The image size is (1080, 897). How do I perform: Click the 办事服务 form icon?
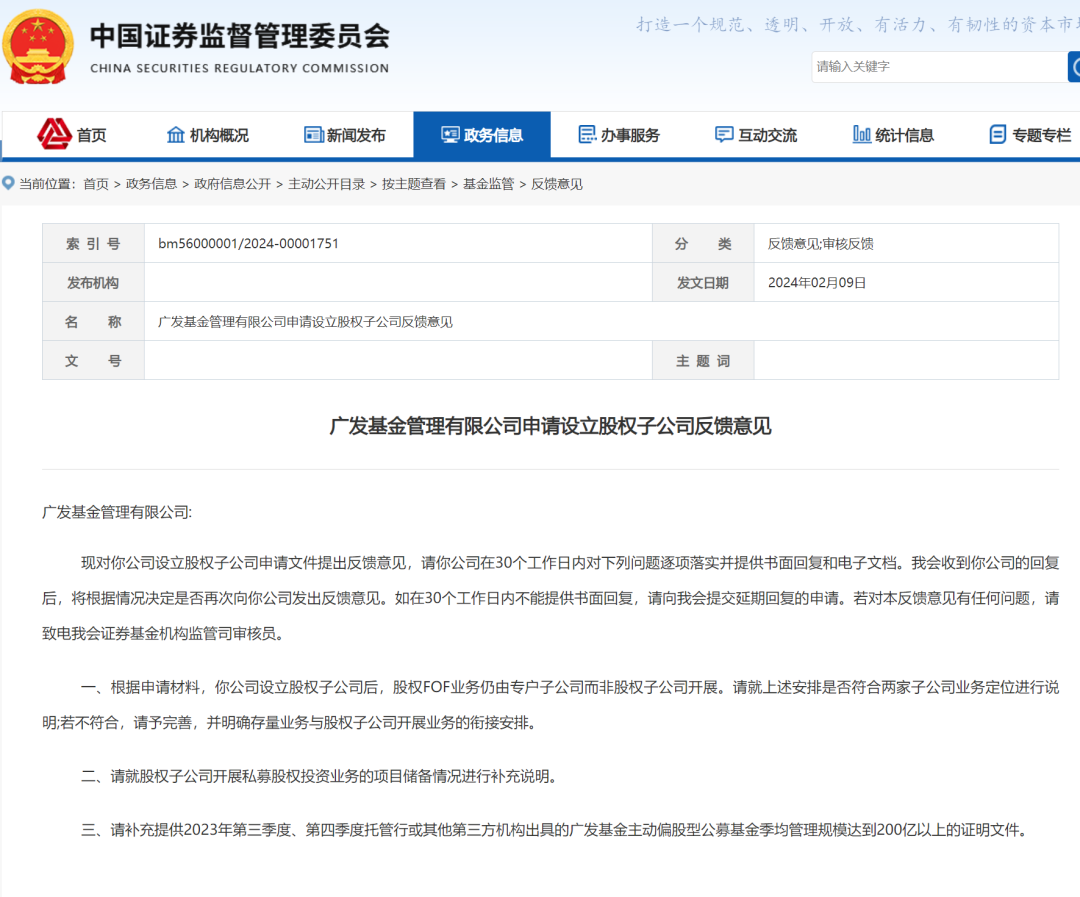(588, 134)
